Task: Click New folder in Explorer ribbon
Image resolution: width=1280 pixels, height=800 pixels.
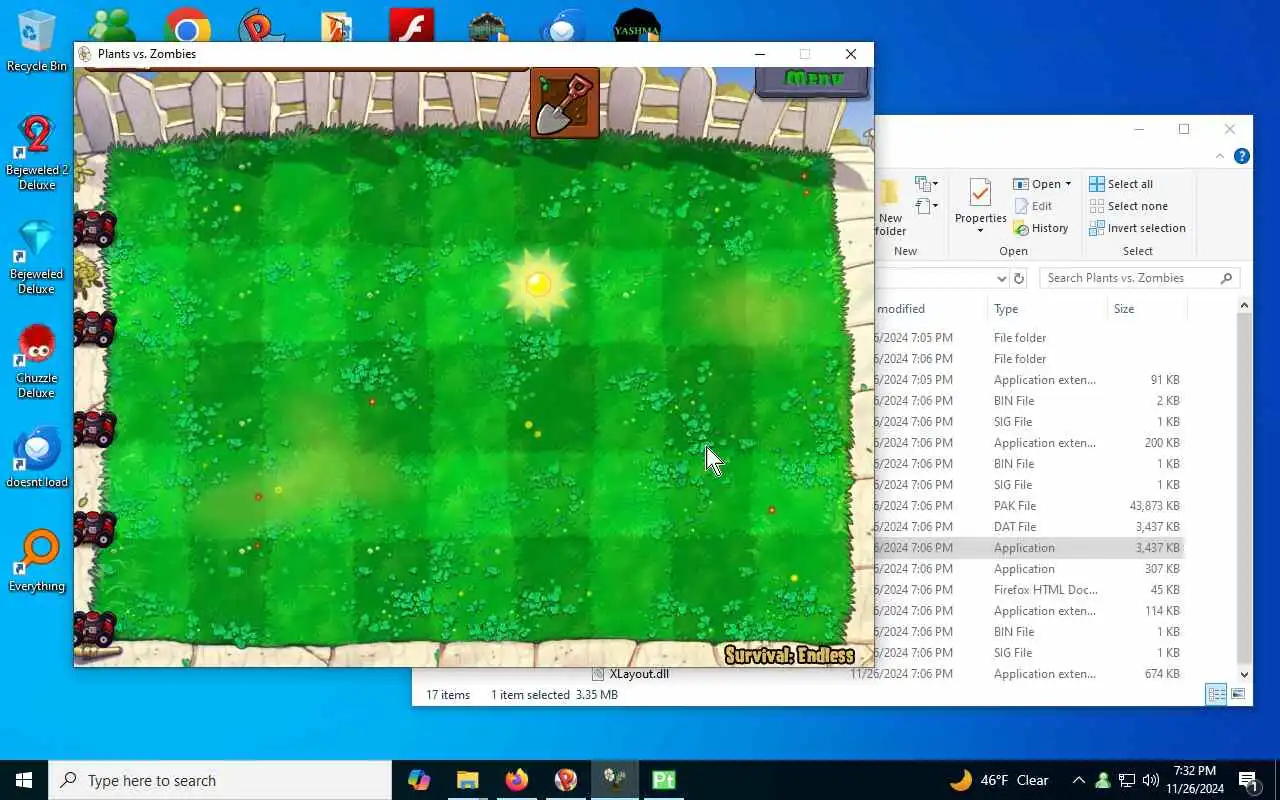Action: coord(889,208)
